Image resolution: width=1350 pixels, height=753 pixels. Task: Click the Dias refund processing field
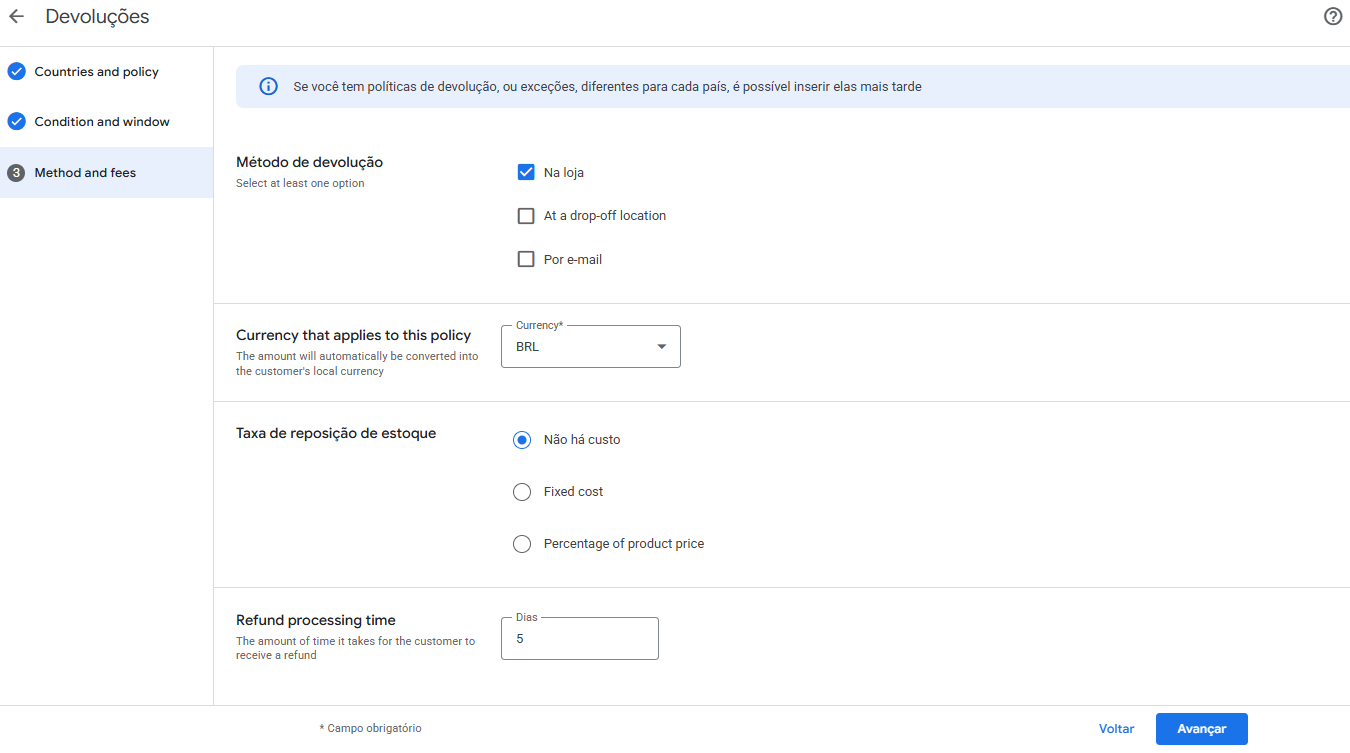click(x=580, y=639)
